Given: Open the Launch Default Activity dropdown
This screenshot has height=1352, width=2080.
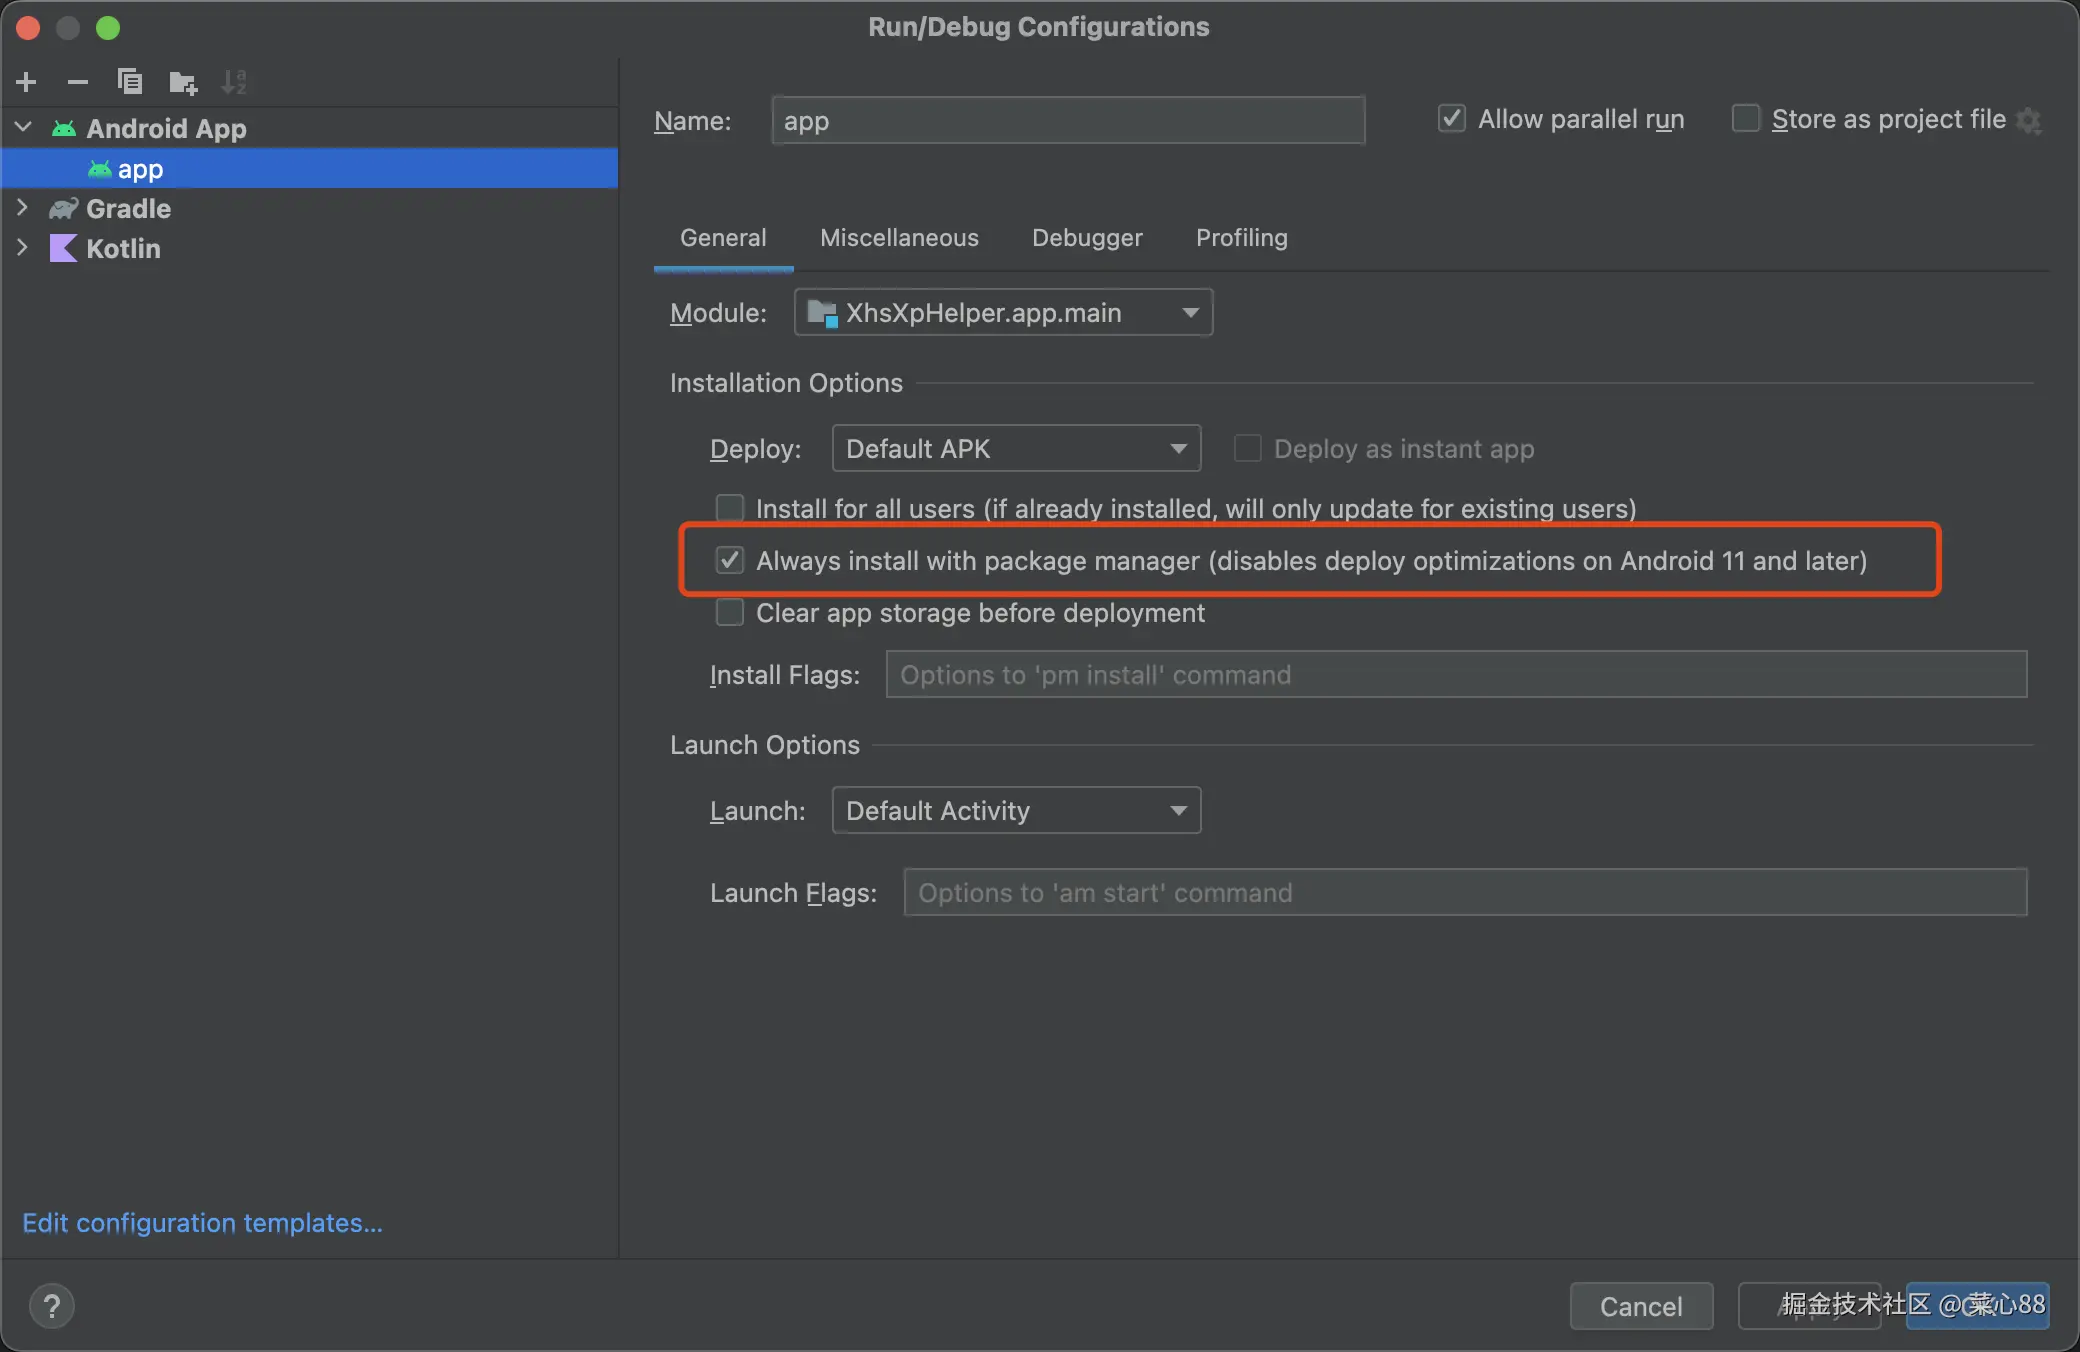Looking at the screenshot, I should click(x=1016, y=811).
